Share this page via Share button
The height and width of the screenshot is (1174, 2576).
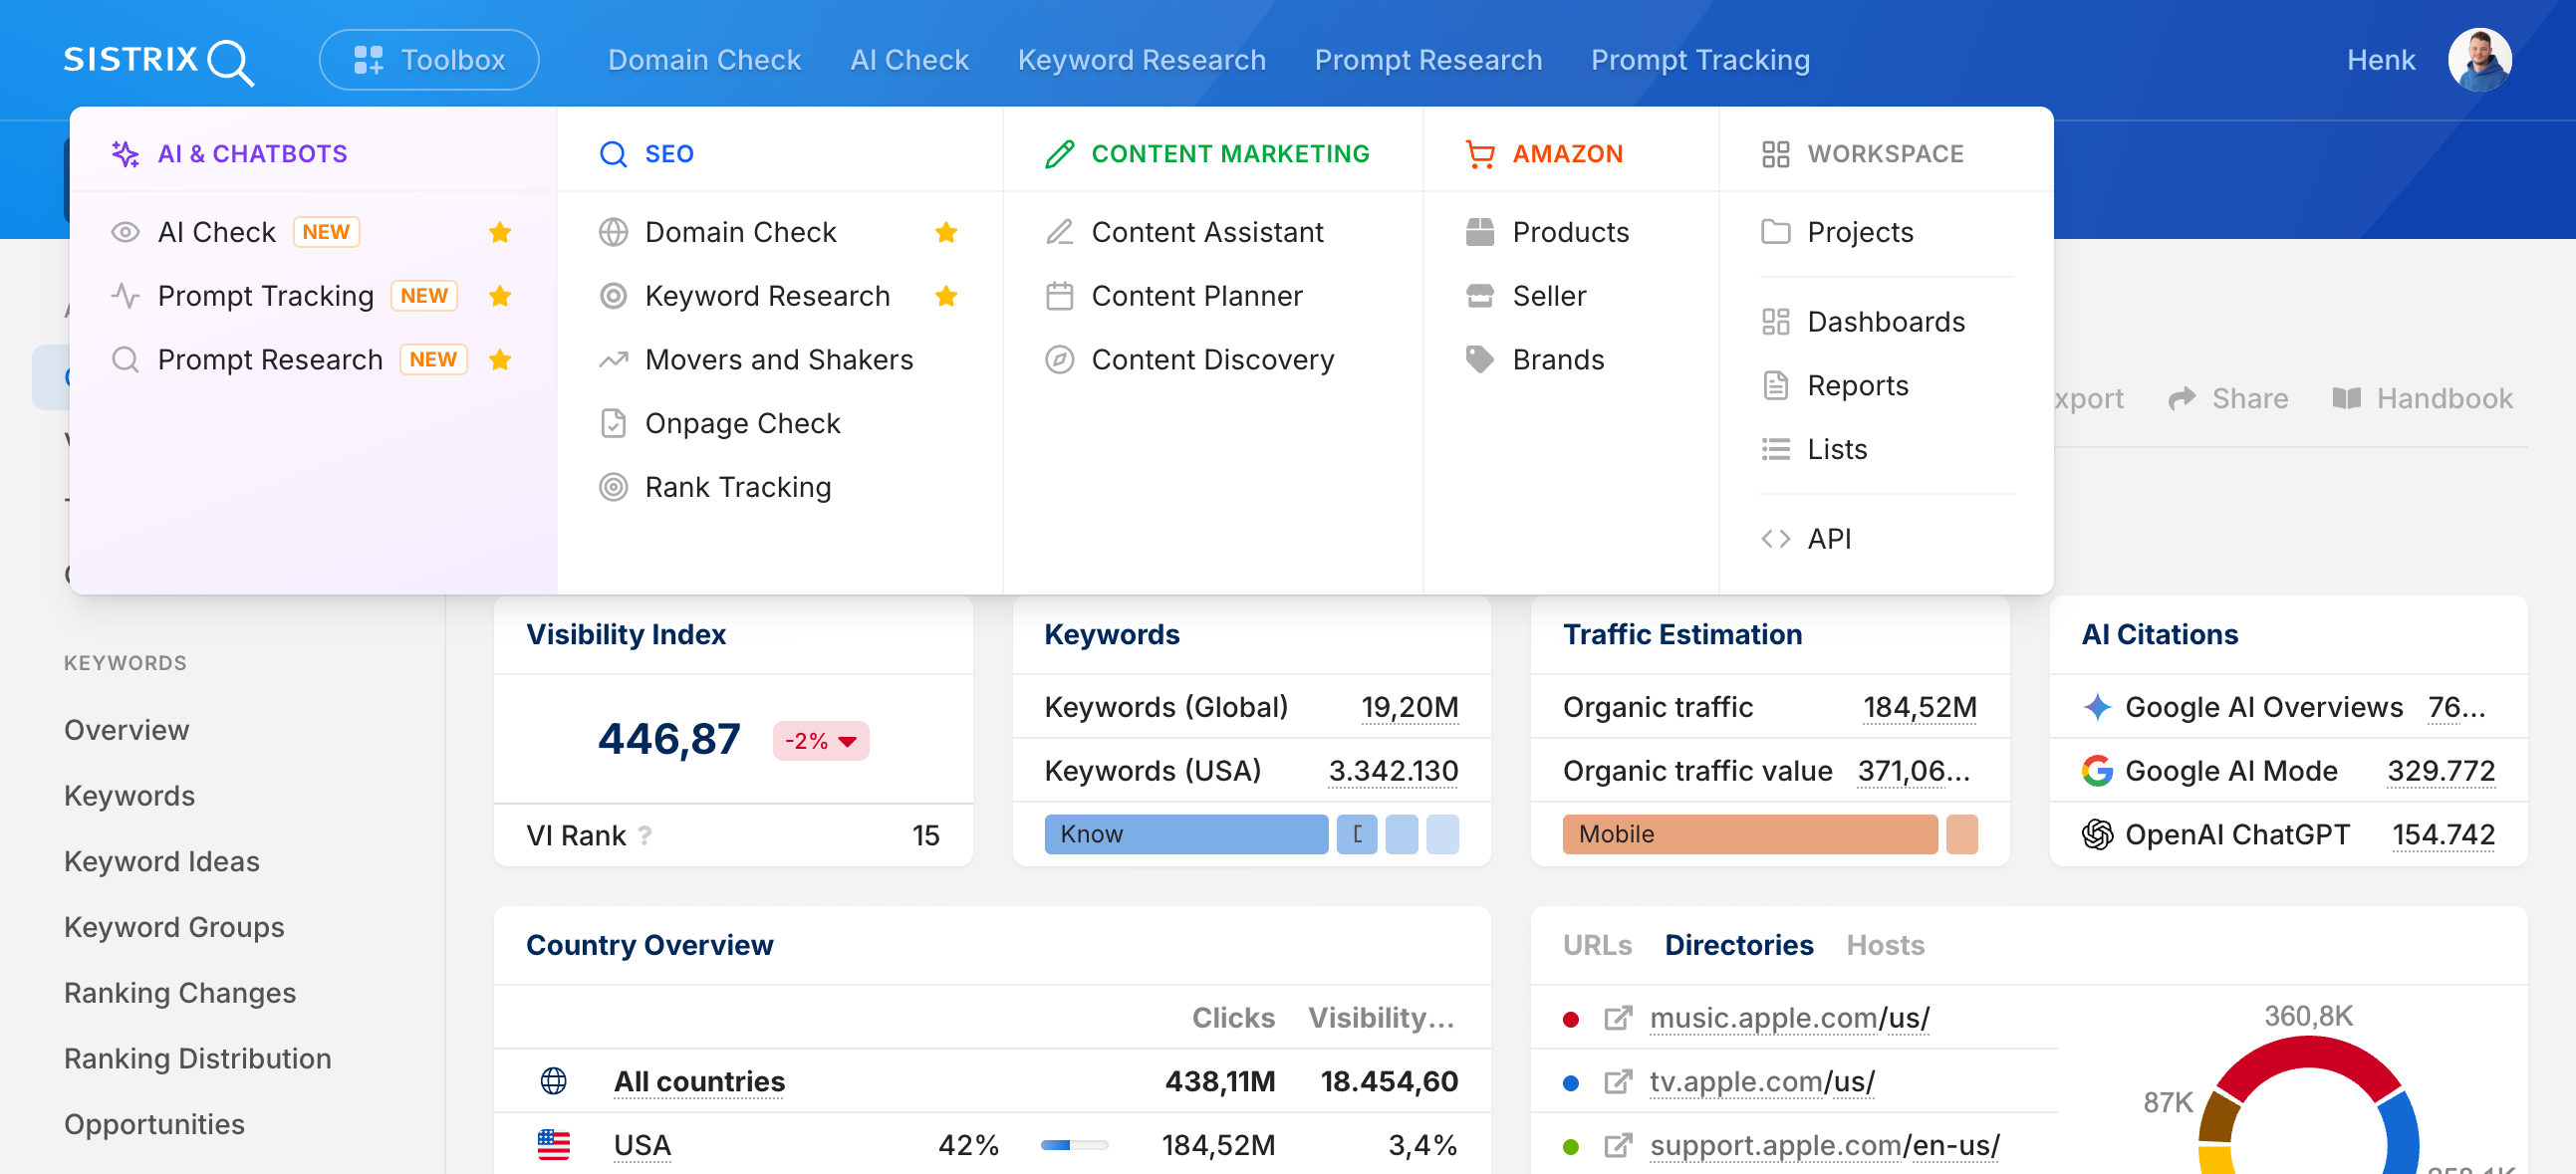click(2228, 399)
